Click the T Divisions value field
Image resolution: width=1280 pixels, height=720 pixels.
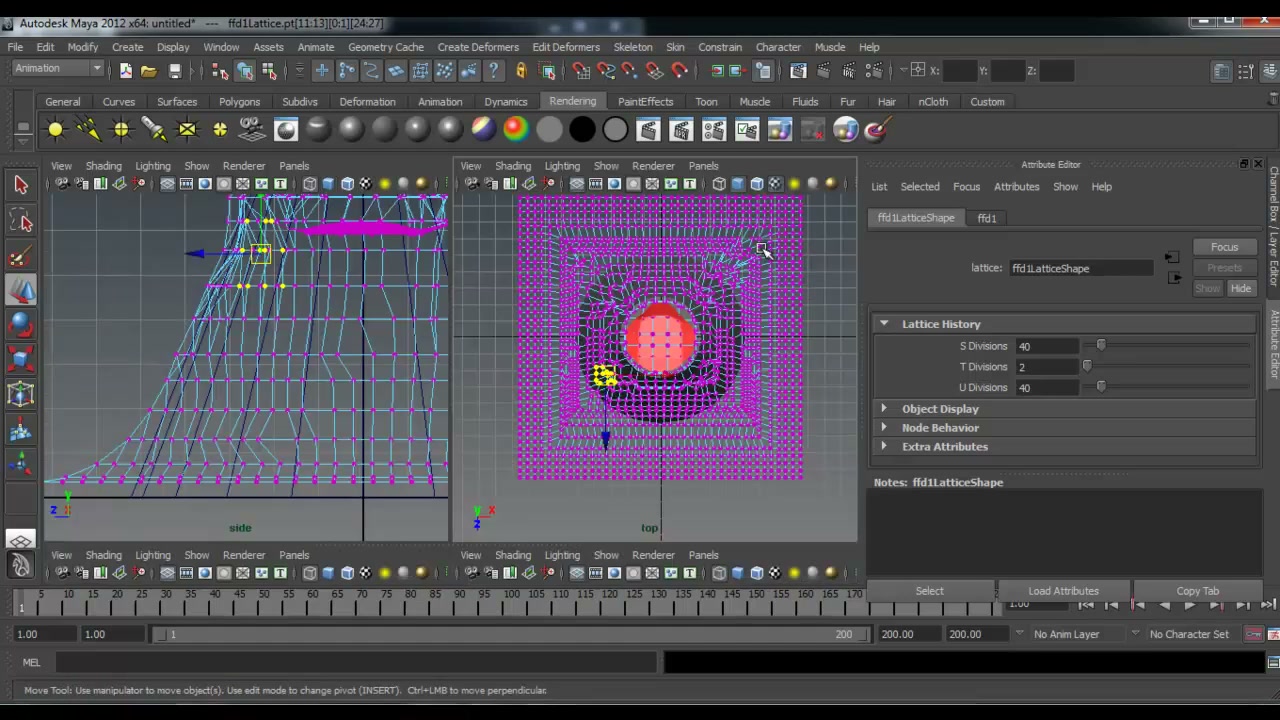click(1047, 367)
